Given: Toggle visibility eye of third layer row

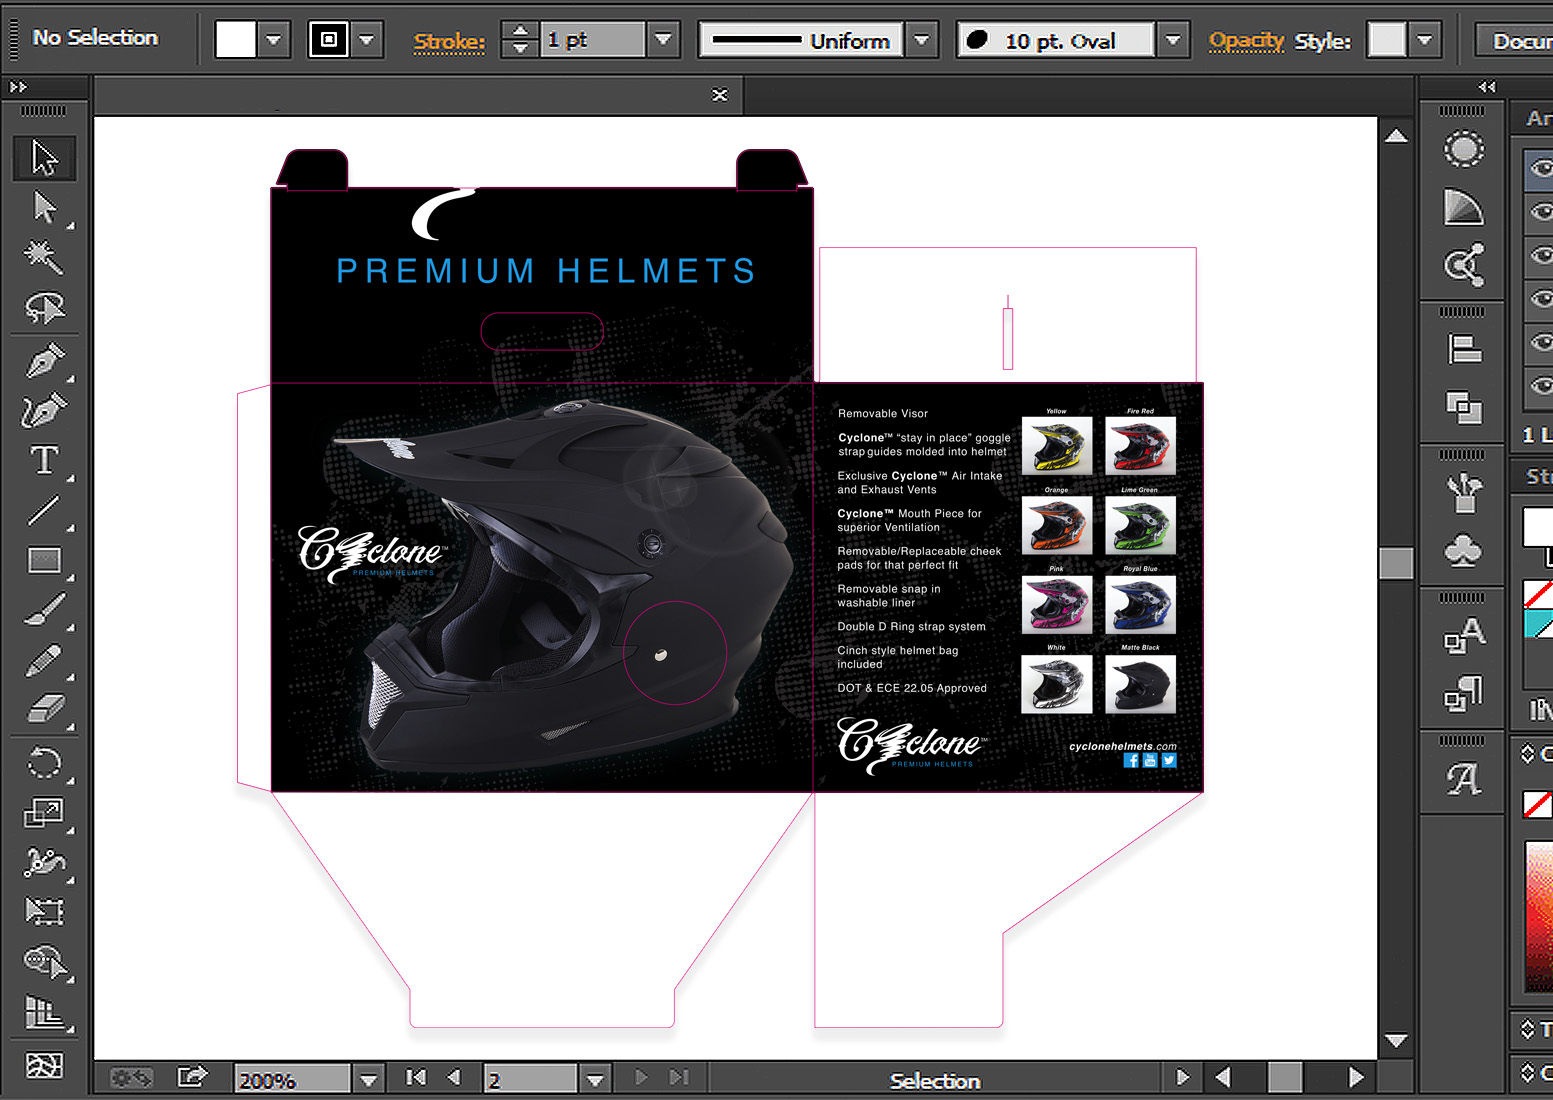Looking at the screenshot, I should [1541, 256].
